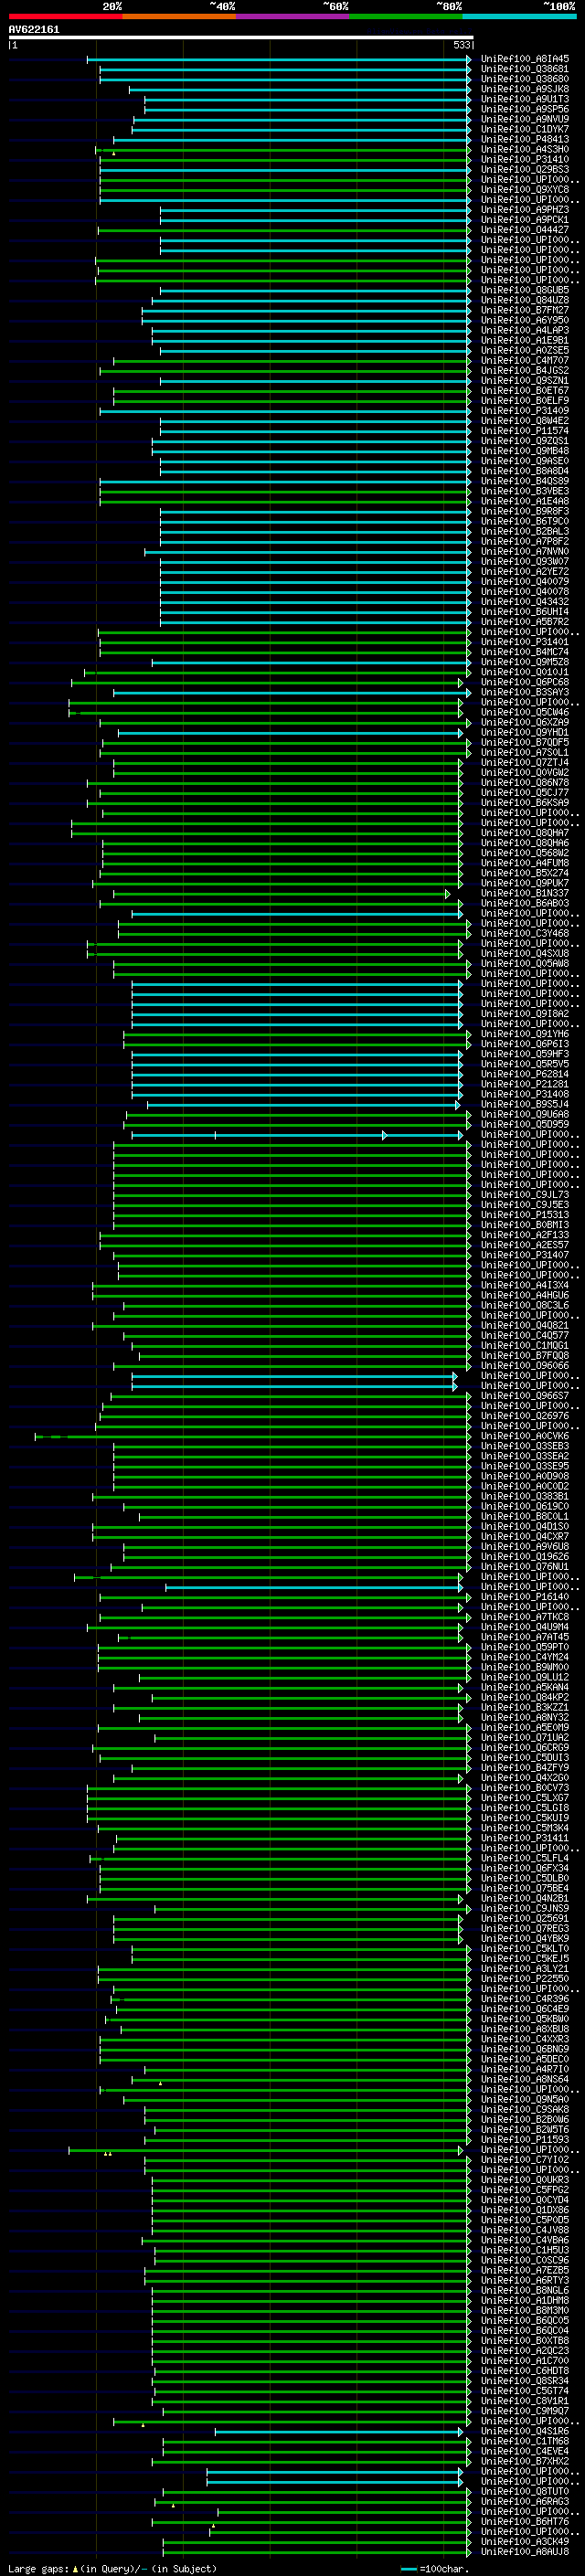This screenshot has width=585, height=2576.
Task: Click UniRef100_Q40079 hit
Action: point(525,582)
